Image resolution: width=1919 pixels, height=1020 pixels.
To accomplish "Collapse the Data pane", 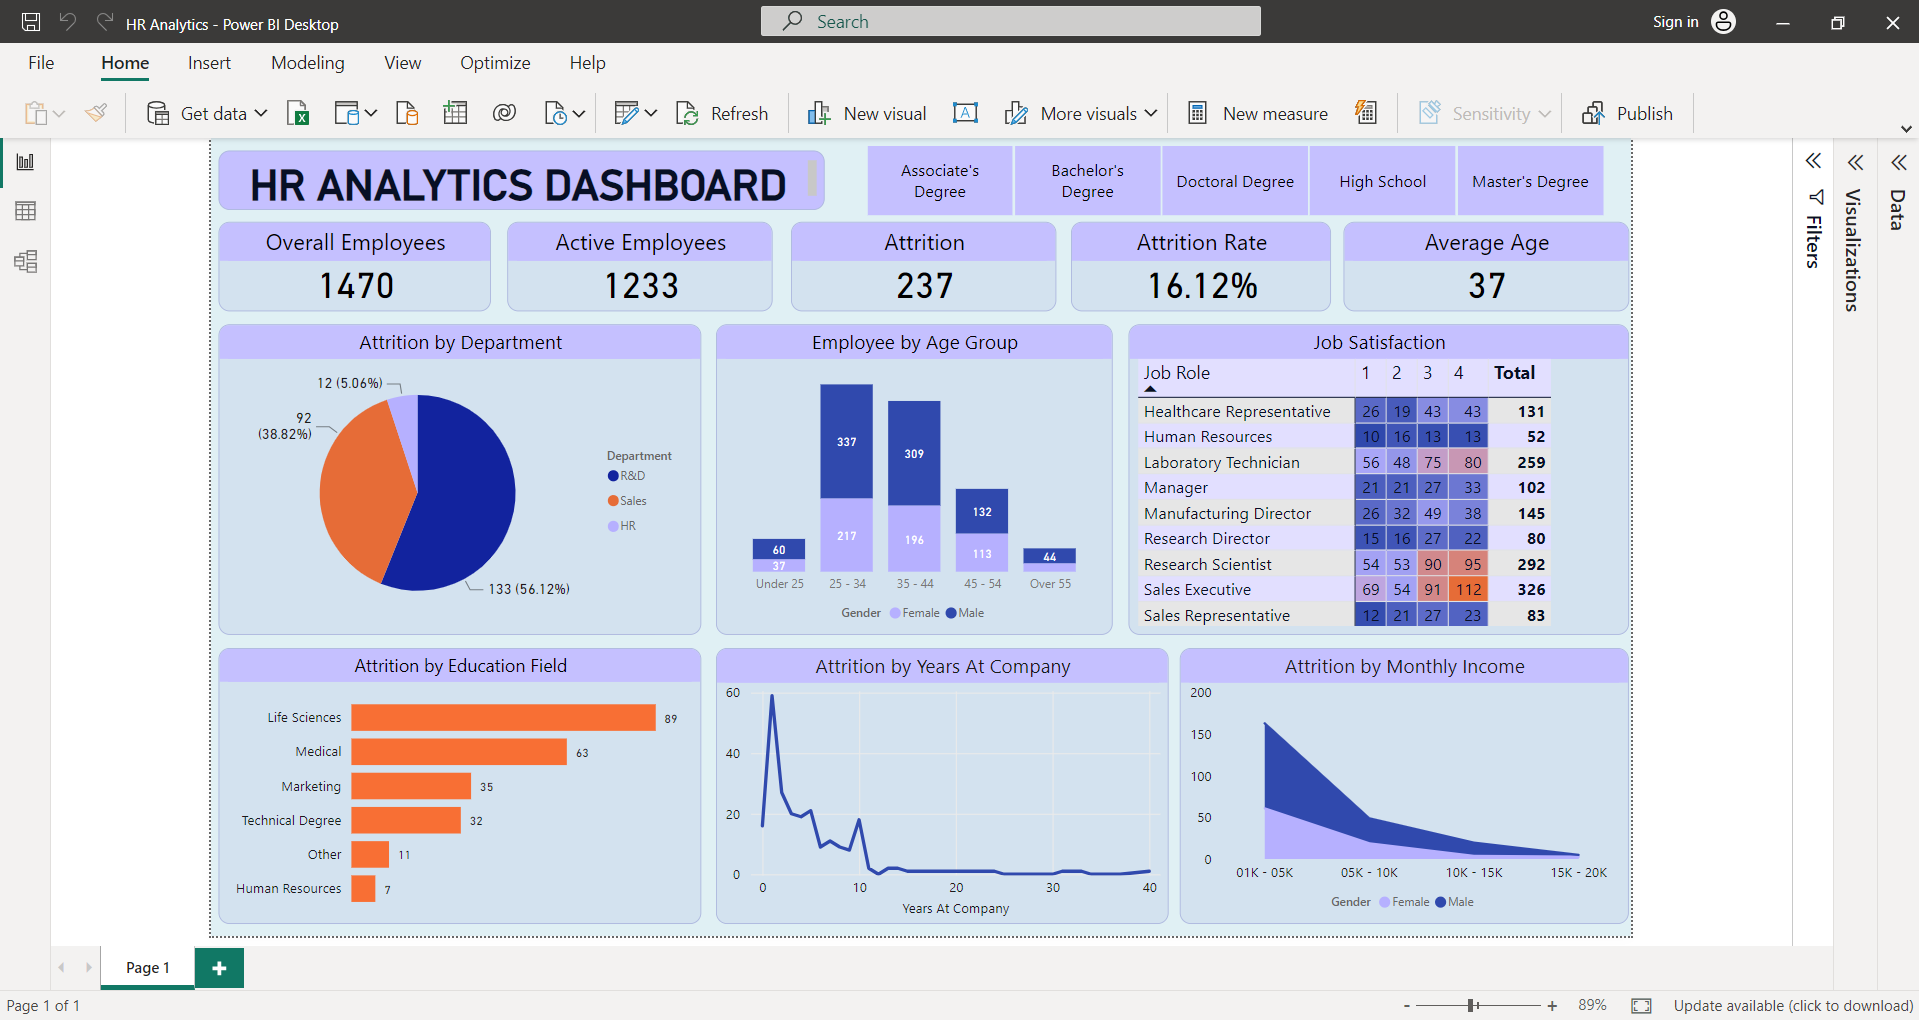I will pos(1899,162).
